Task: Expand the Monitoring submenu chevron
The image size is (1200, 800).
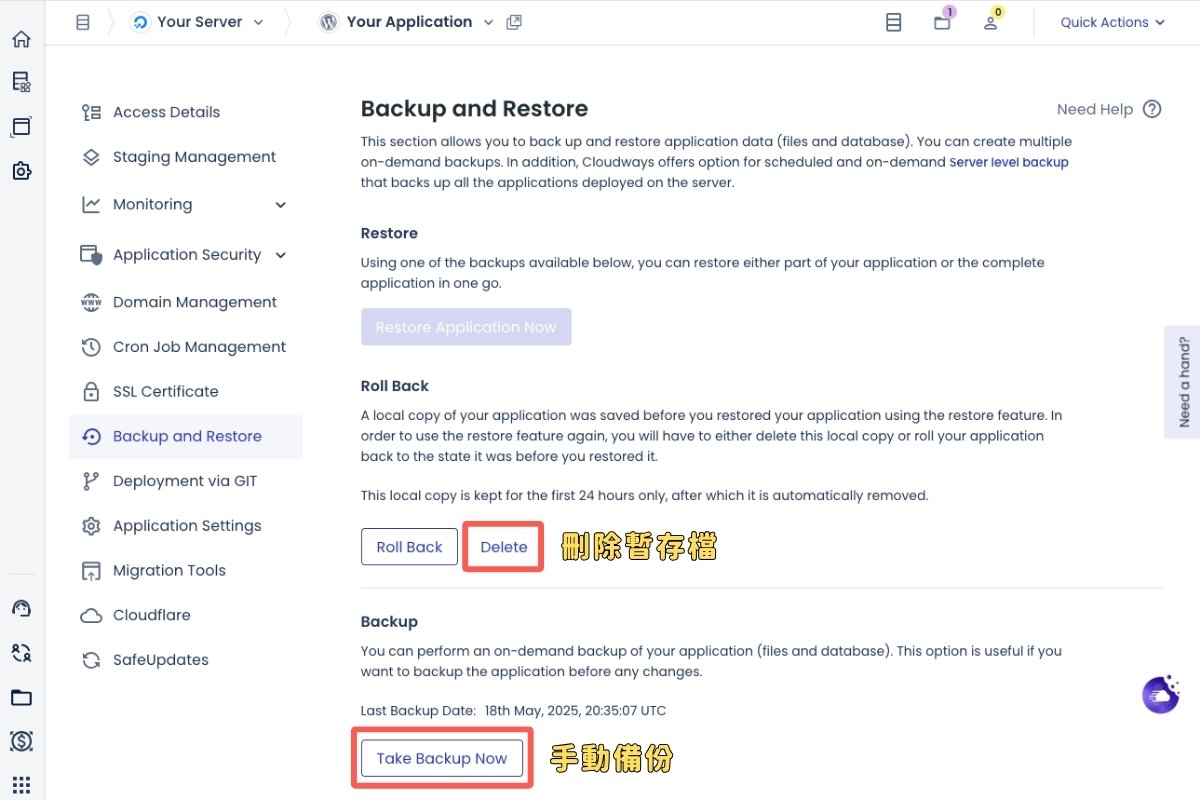Action: [x=281, y=205]
